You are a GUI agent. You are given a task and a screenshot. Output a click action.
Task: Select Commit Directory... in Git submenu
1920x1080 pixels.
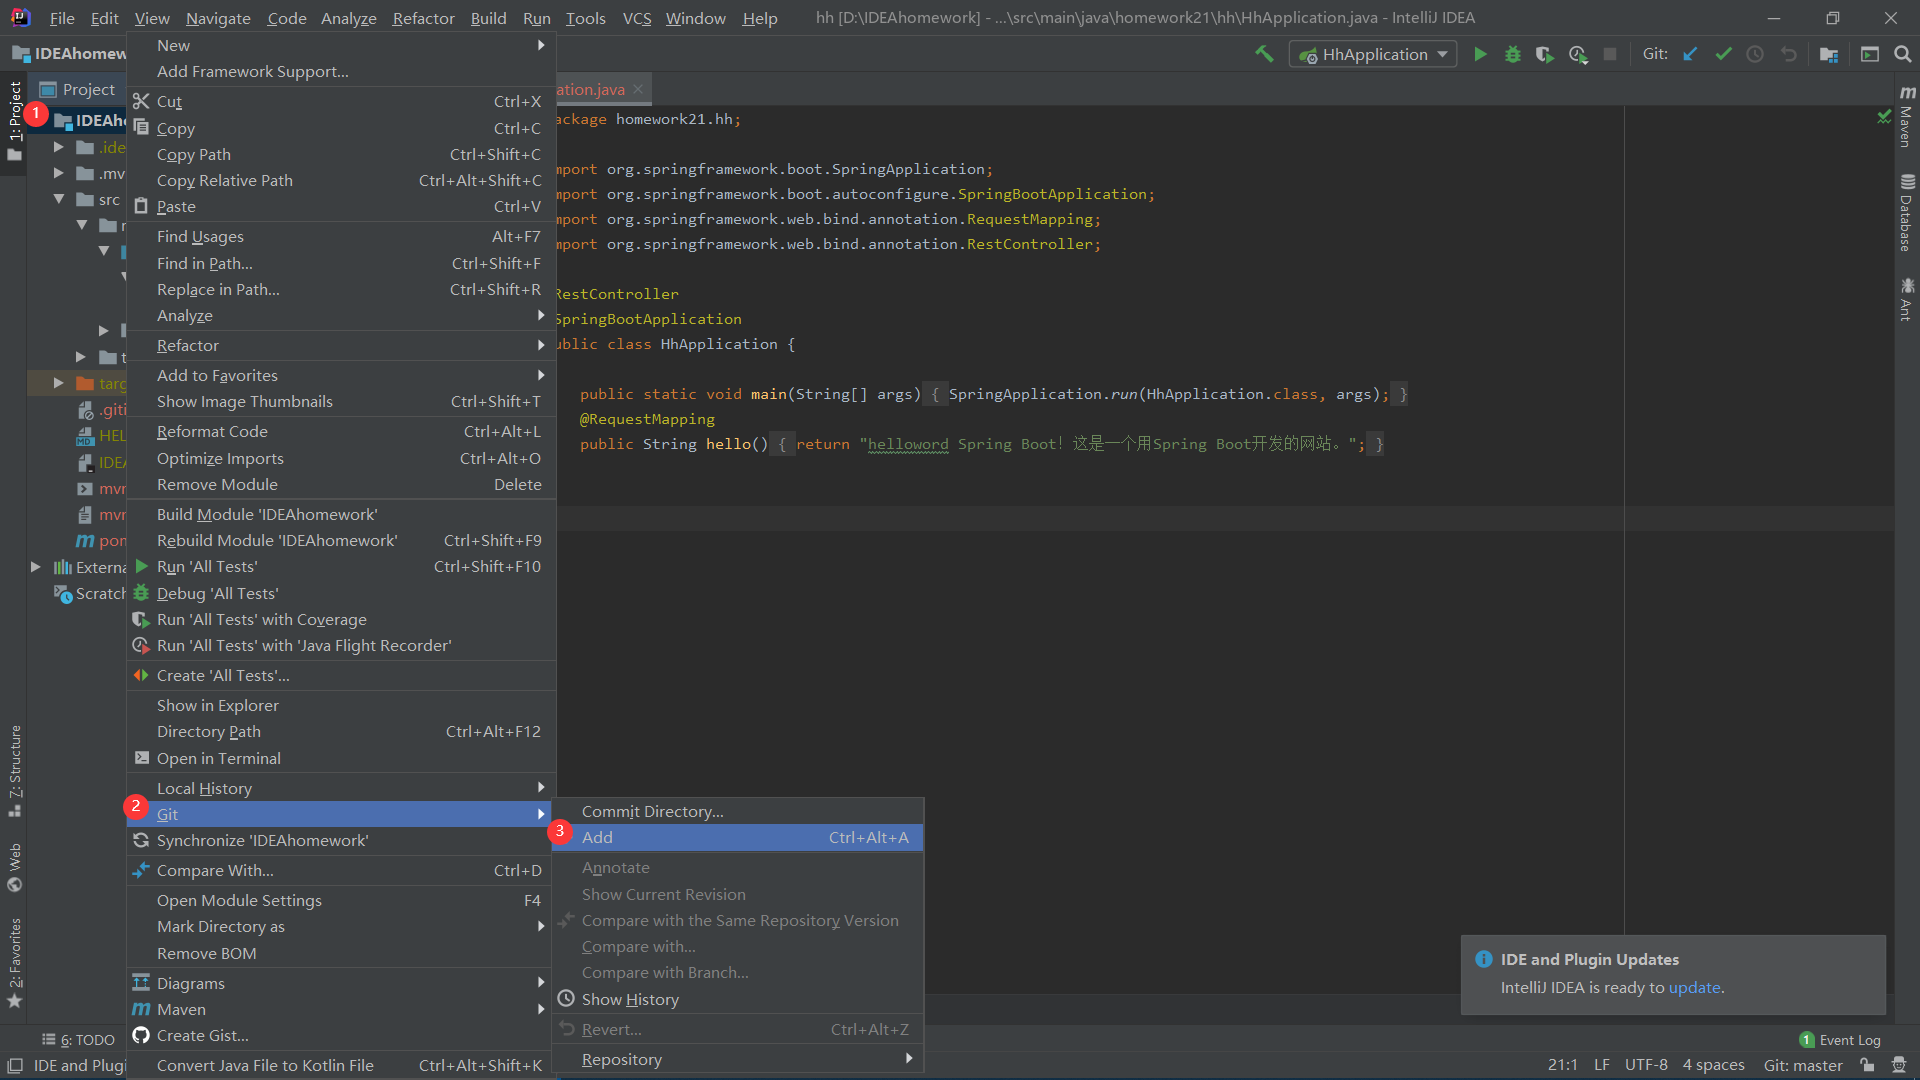tap(738, 811)
